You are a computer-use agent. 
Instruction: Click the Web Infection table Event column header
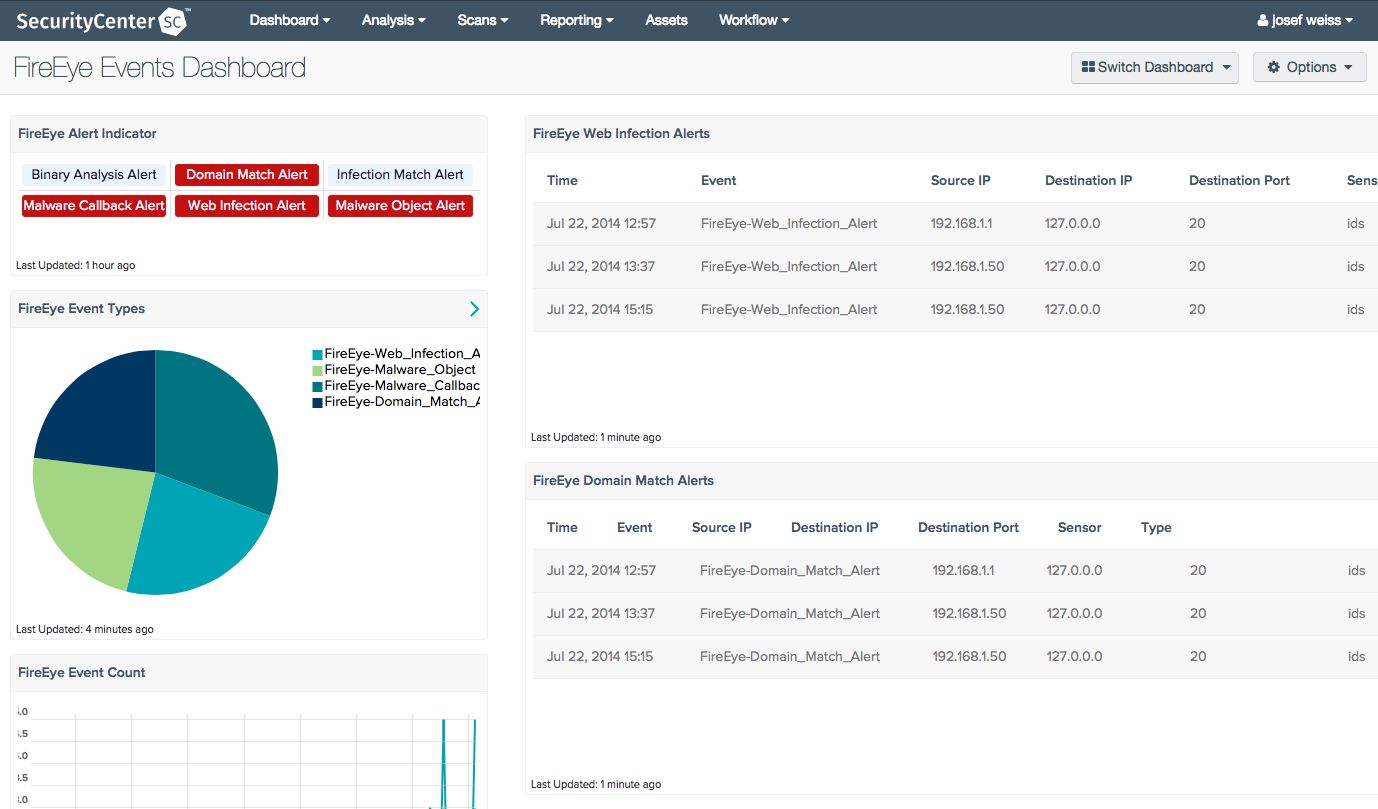click(x=718, y=181)
